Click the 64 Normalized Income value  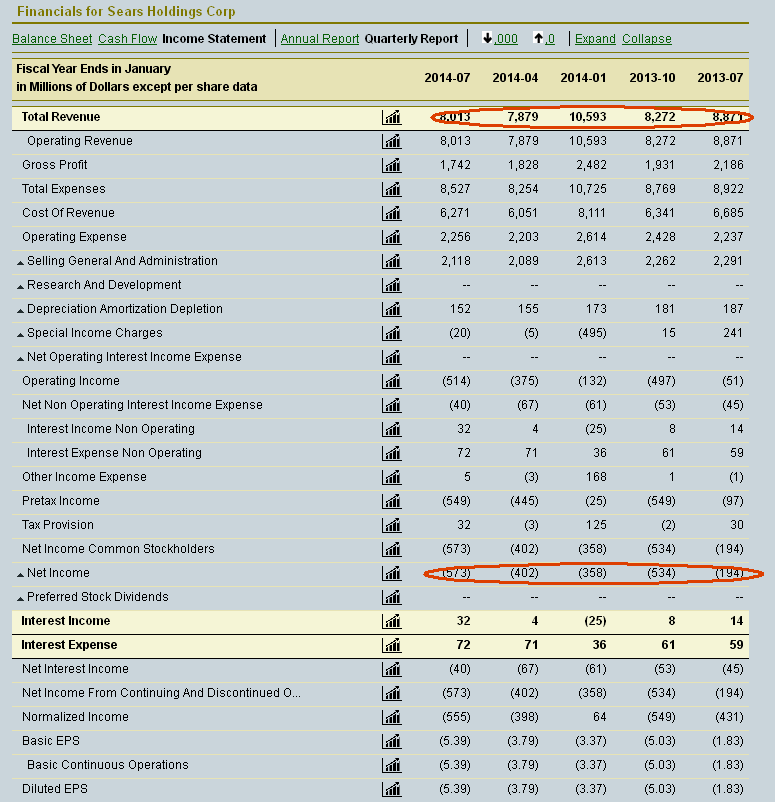(x=600, y=717)
